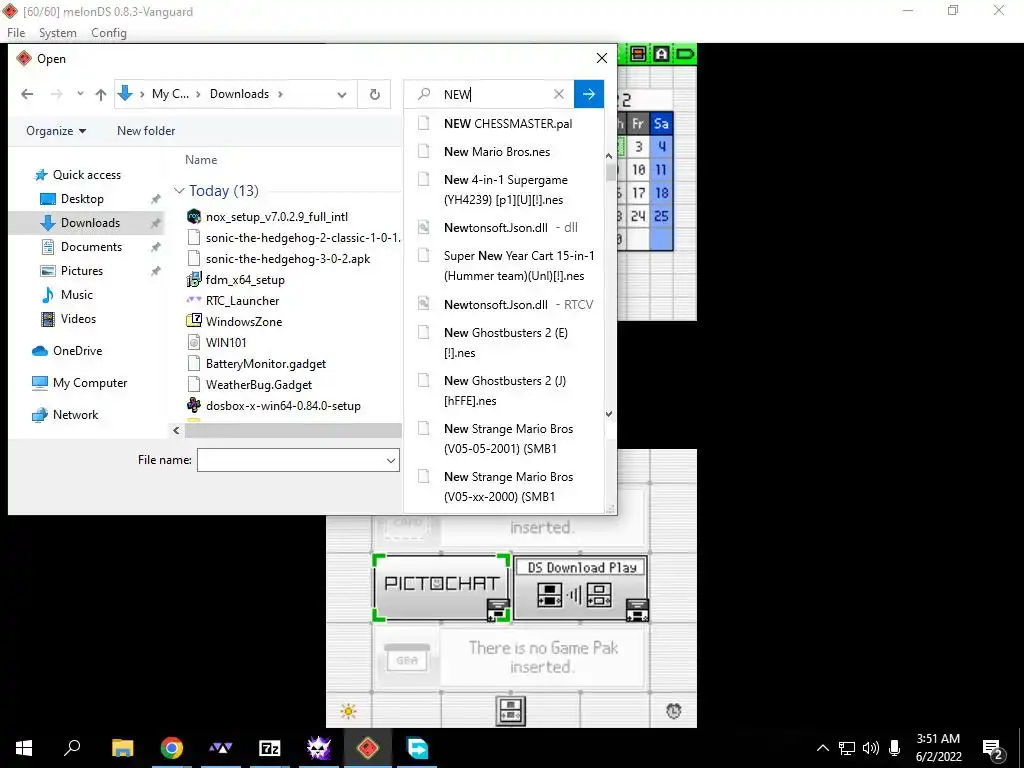Select PictoChat in DS menu
The height and width of the screenshot is (768, 1024).
point(441,588)
